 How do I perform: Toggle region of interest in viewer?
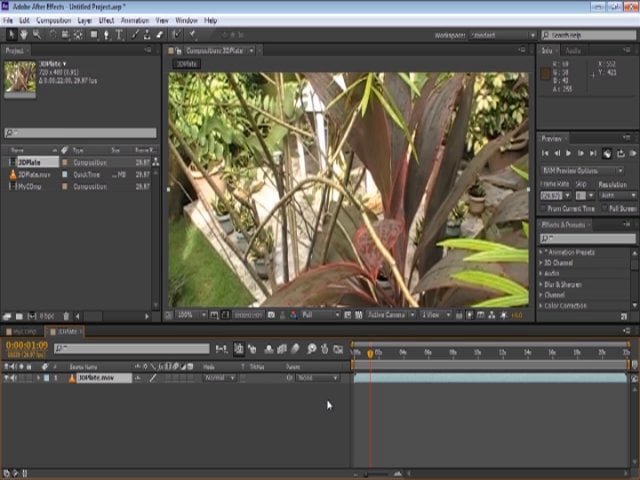pos(347,315)
